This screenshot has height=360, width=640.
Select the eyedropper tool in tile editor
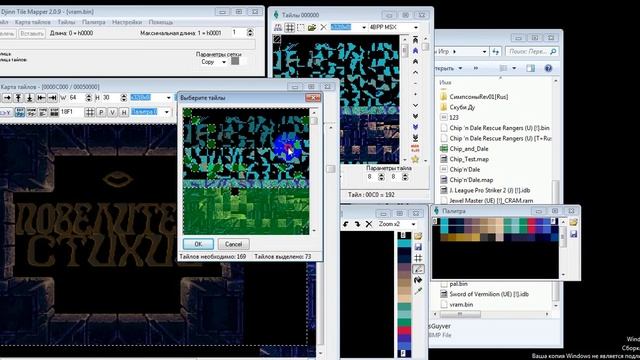(x=418, y=291)
